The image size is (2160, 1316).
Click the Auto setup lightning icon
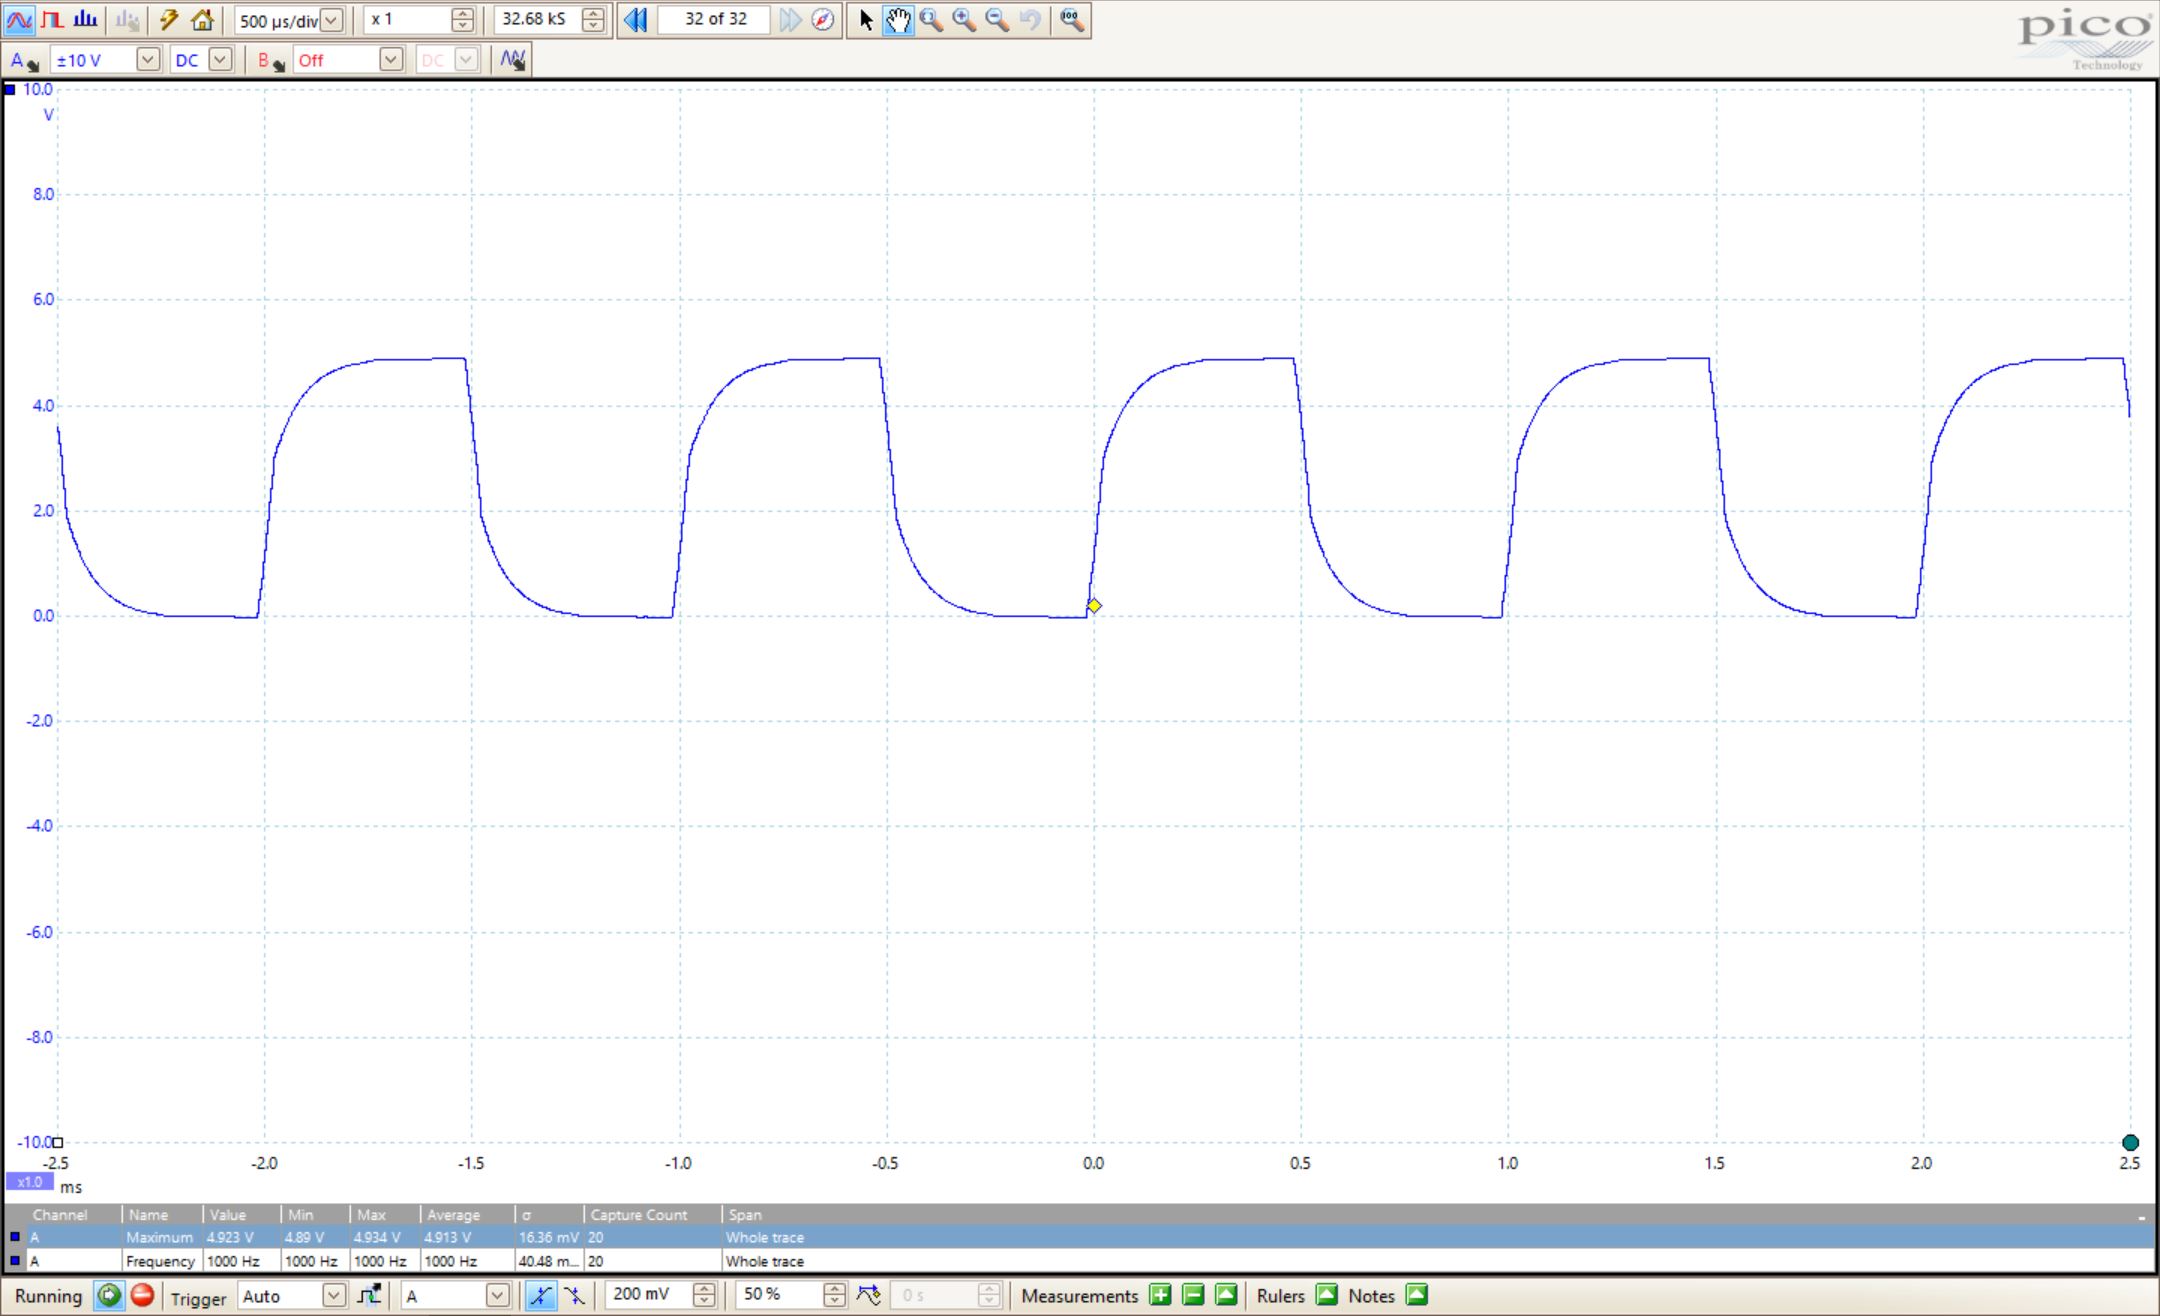168,20
